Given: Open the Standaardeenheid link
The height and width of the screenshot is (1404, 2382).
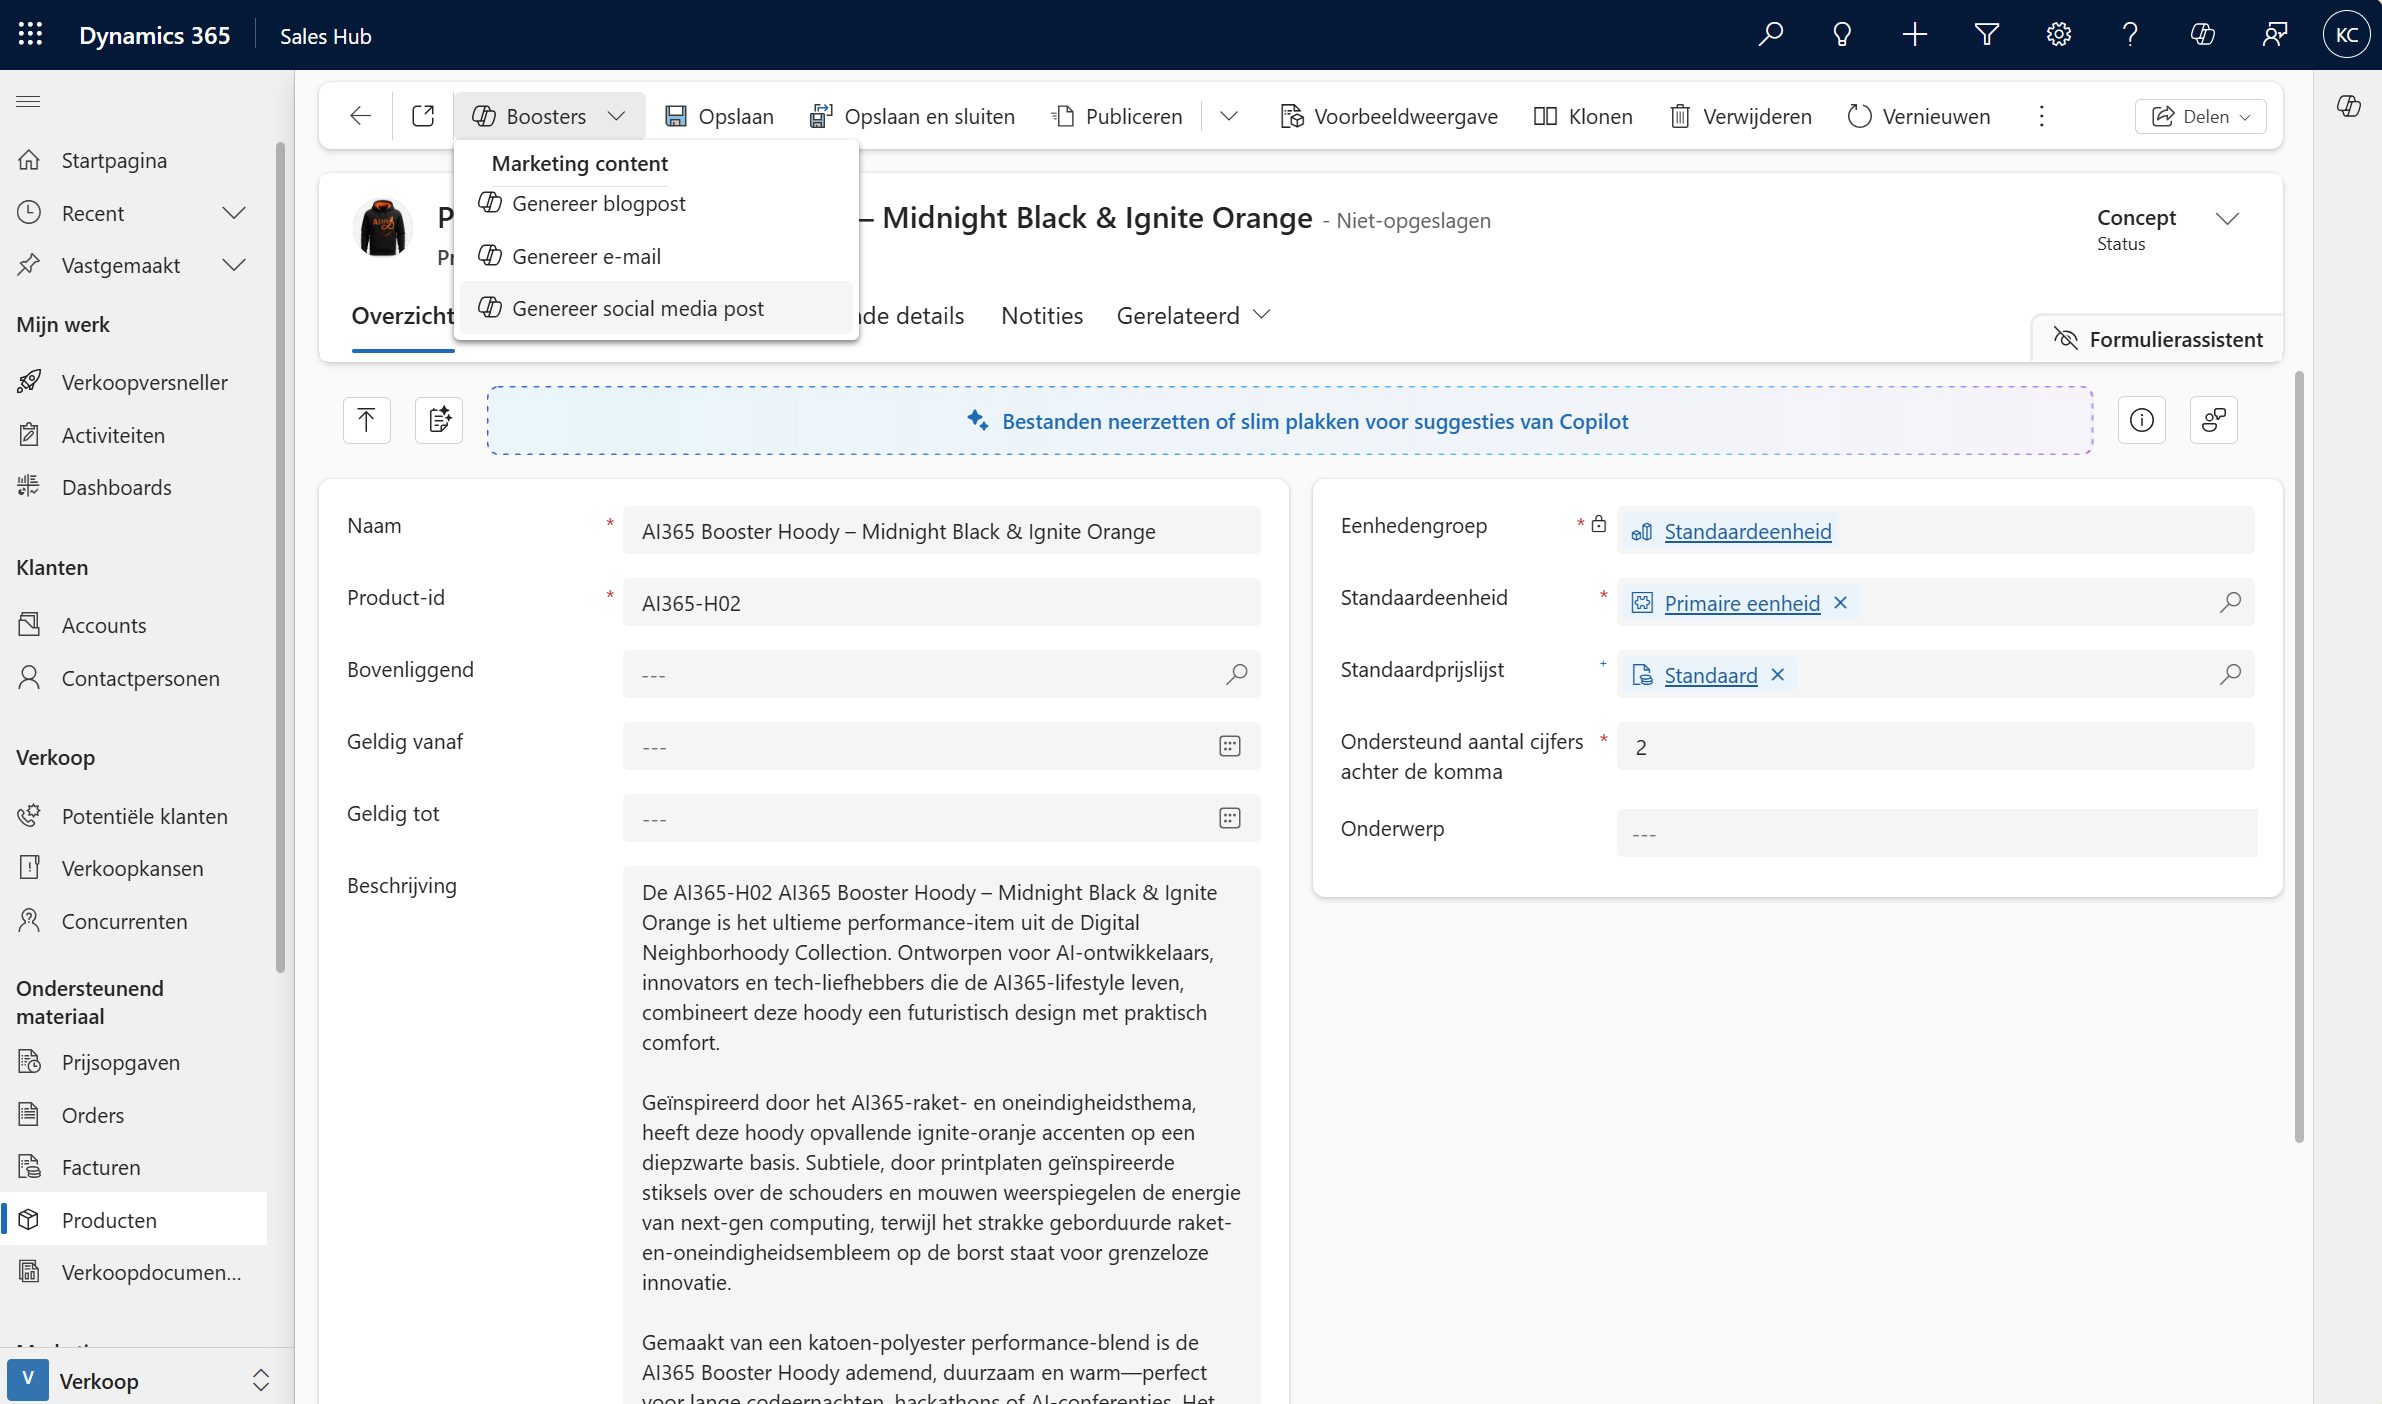Looking at the screenshot, I should click(1747, 531).
